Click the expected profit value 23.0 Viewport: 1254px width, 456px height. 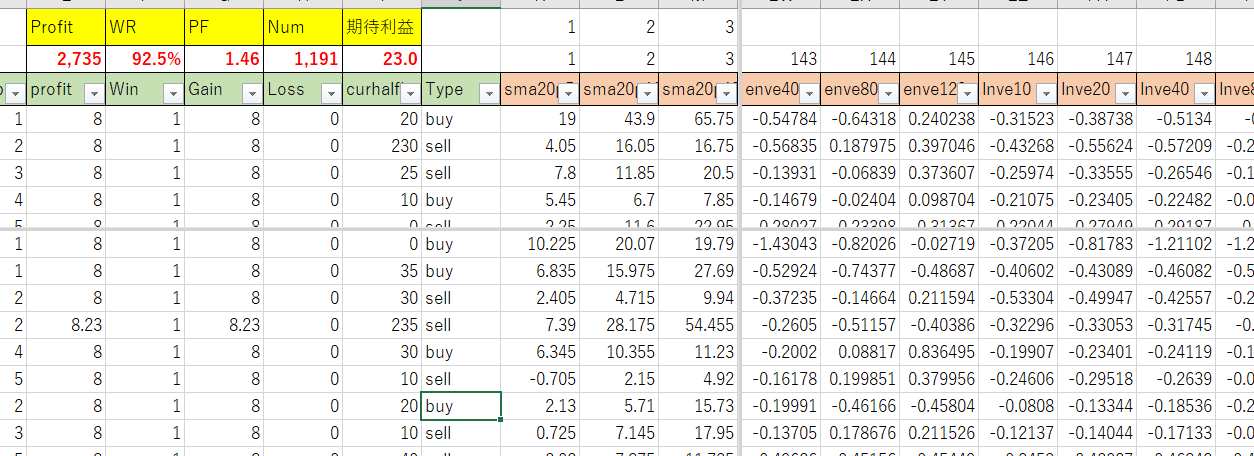click(382, 59)
